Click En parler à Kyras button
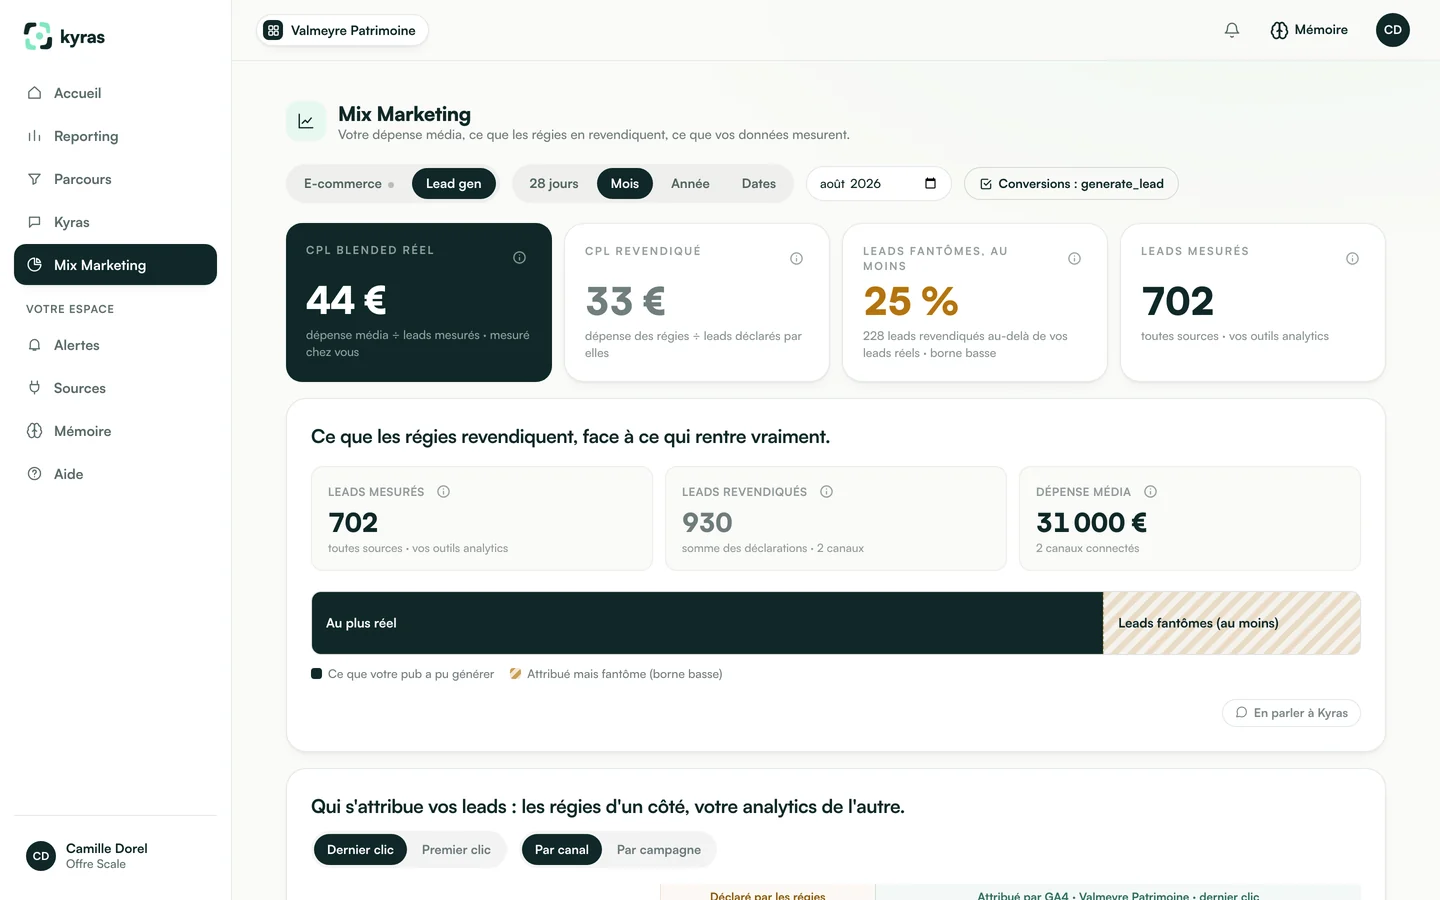This screenshot has height=900, width=1440. (x=1291, y=713)
